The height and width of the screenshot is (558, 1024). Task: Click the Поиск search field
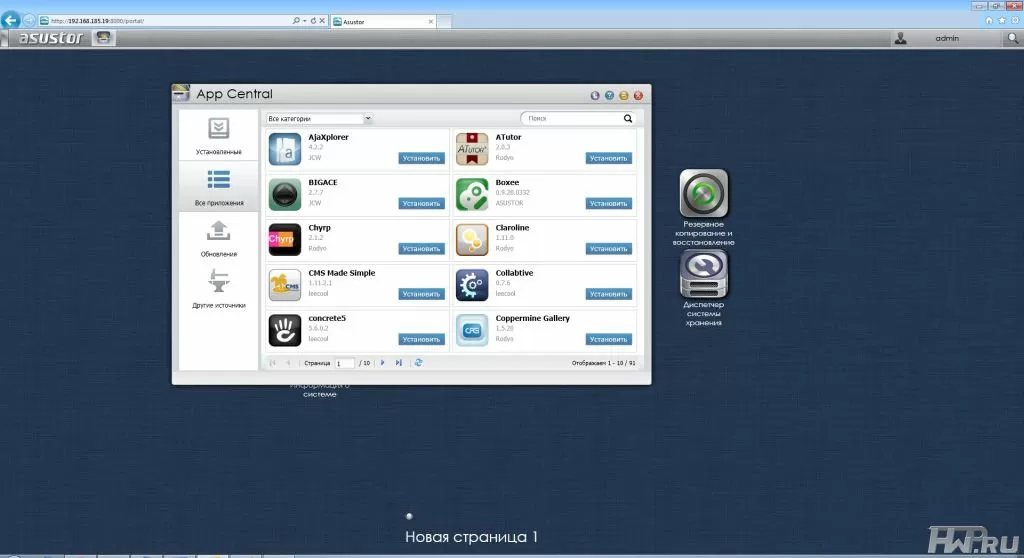[x=571, y=118]
